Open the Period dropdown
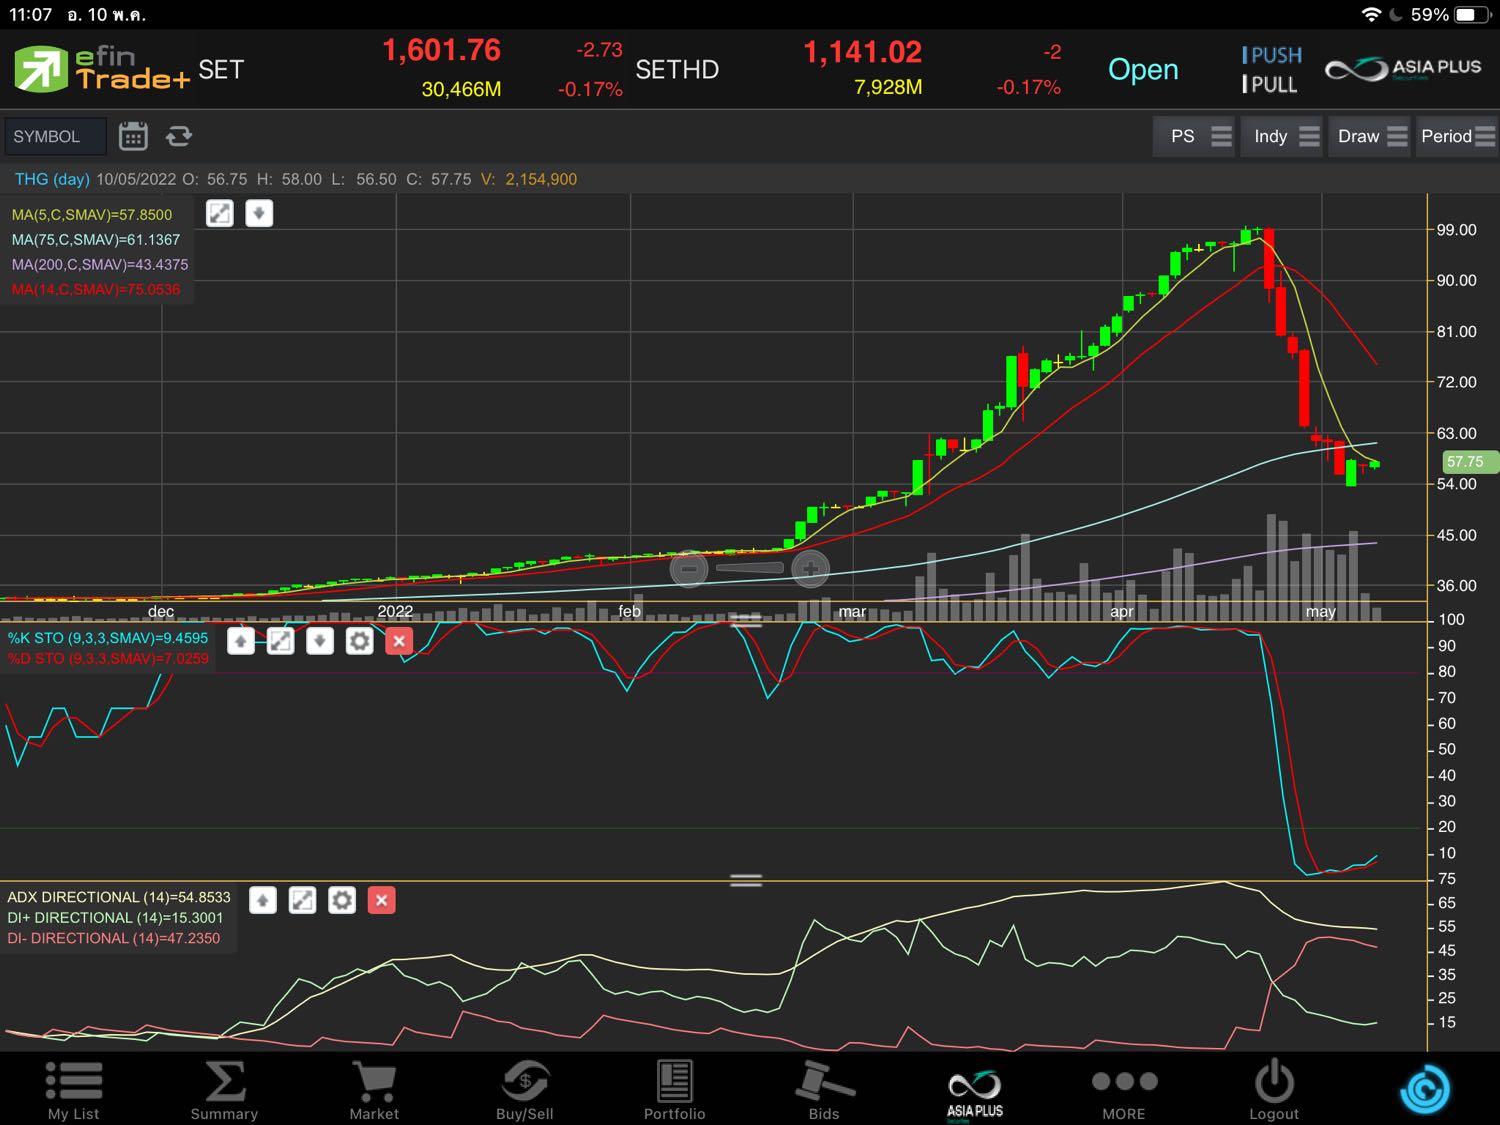This screenshot has width=1500, height=1125. (x=1457, y=136)
